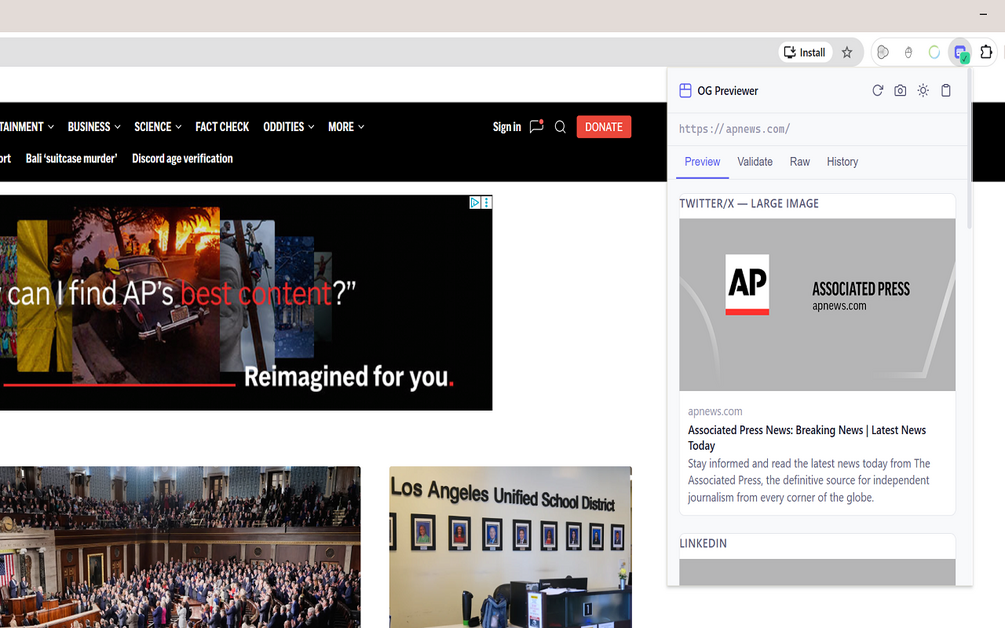Open the History tab

842,162
